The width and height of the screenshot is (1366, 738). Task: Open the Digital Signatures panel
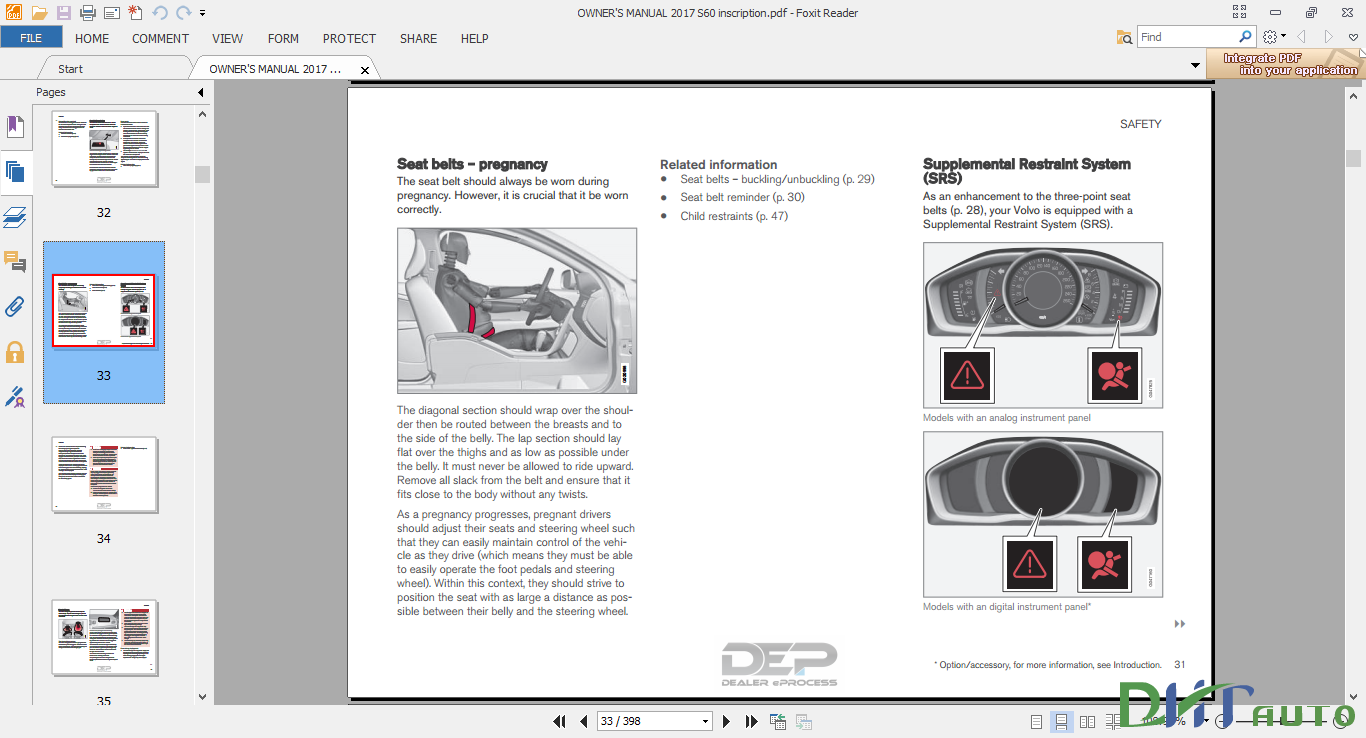point(14,397)
